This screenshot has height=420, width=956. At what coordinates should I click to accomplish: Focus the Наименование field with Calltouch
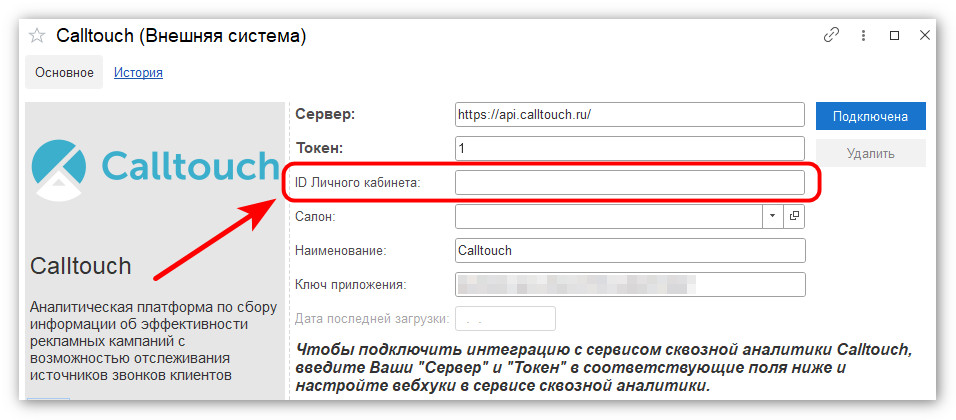click(x=630, y=250)
